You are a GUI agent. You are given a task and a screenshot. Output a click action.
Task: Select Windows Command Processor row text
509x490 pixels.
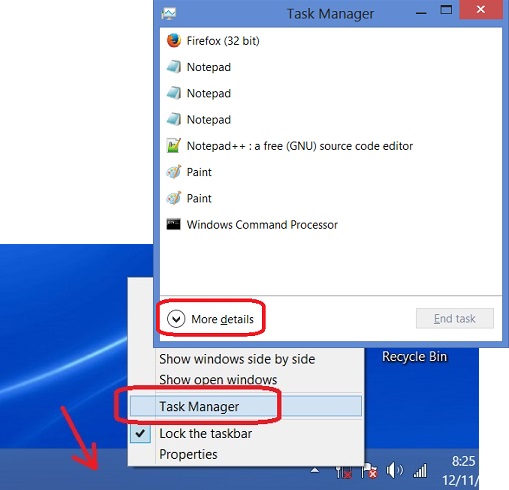coord(262,225)
